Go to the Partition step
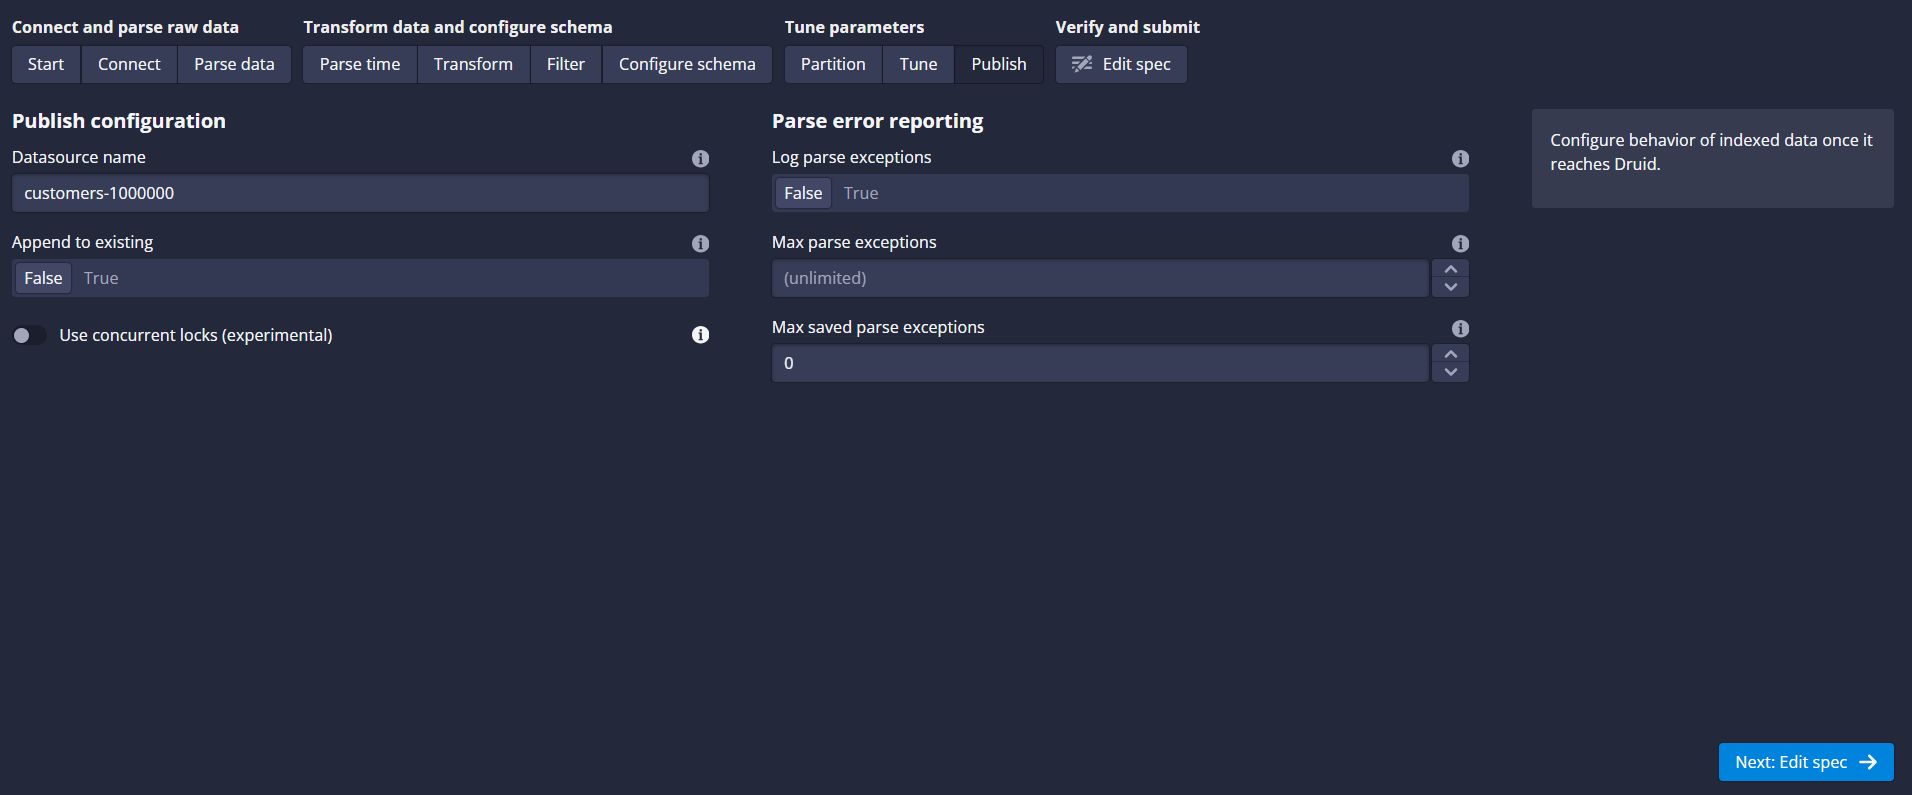 (833, 64)
